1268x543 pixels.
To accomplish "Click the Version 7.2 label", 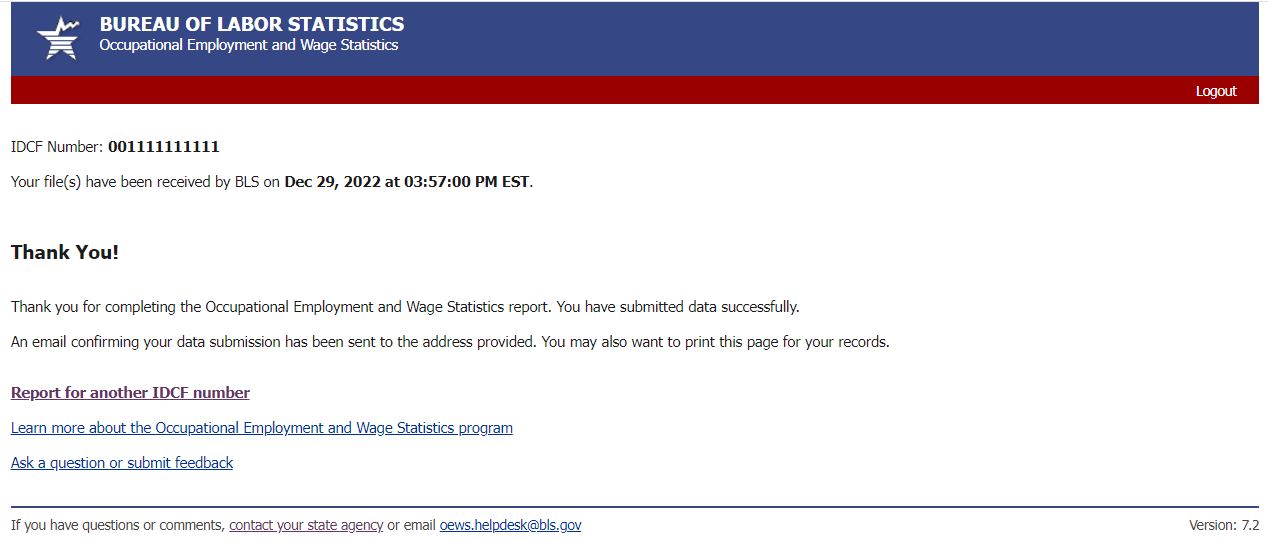I will click(1223, 525).
